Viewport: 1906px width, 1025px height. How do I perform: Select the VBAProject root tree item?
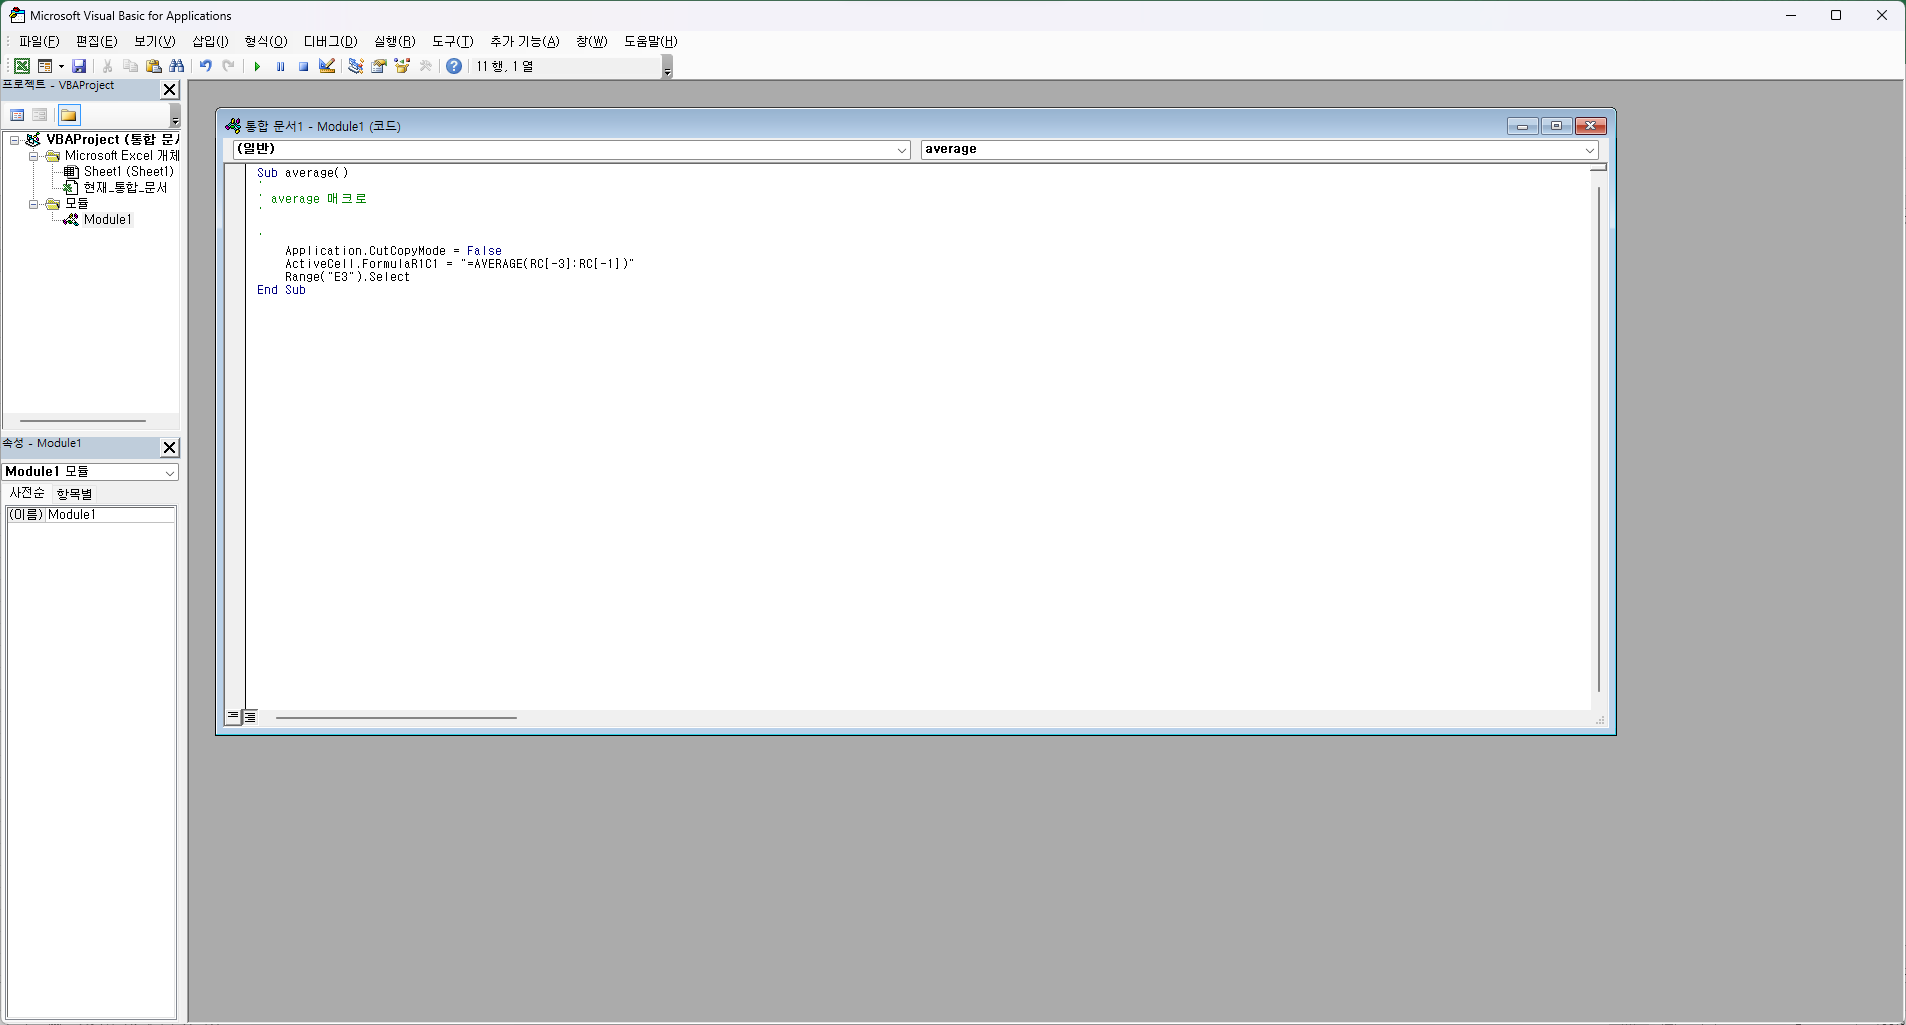coord(112,140)
